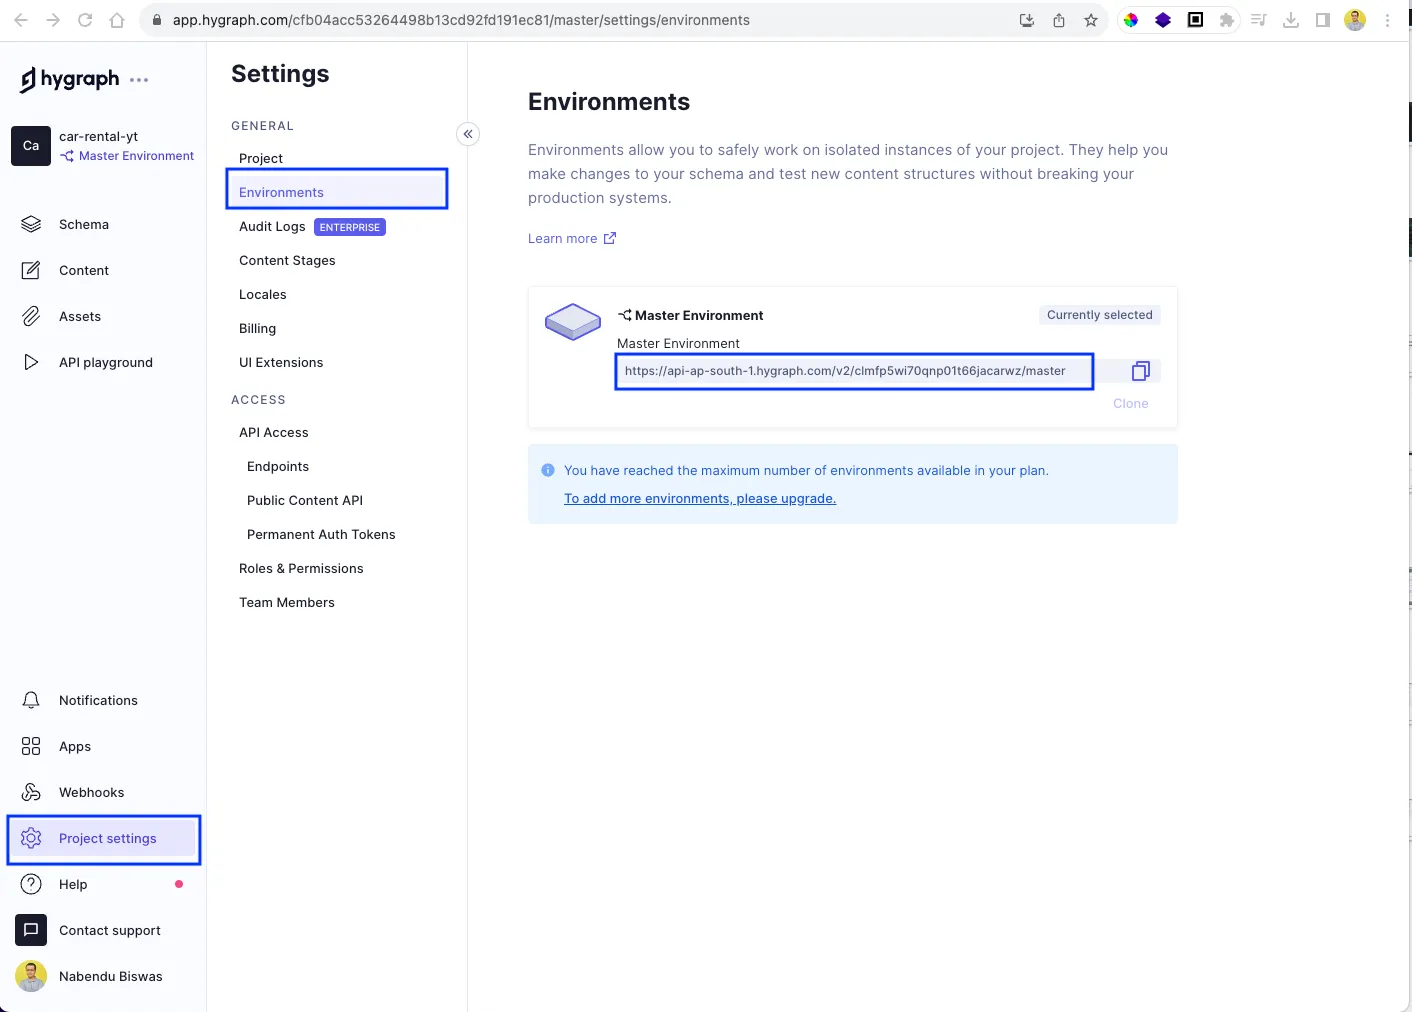
Task: Open the Project settings page
Action: [104, 839]
